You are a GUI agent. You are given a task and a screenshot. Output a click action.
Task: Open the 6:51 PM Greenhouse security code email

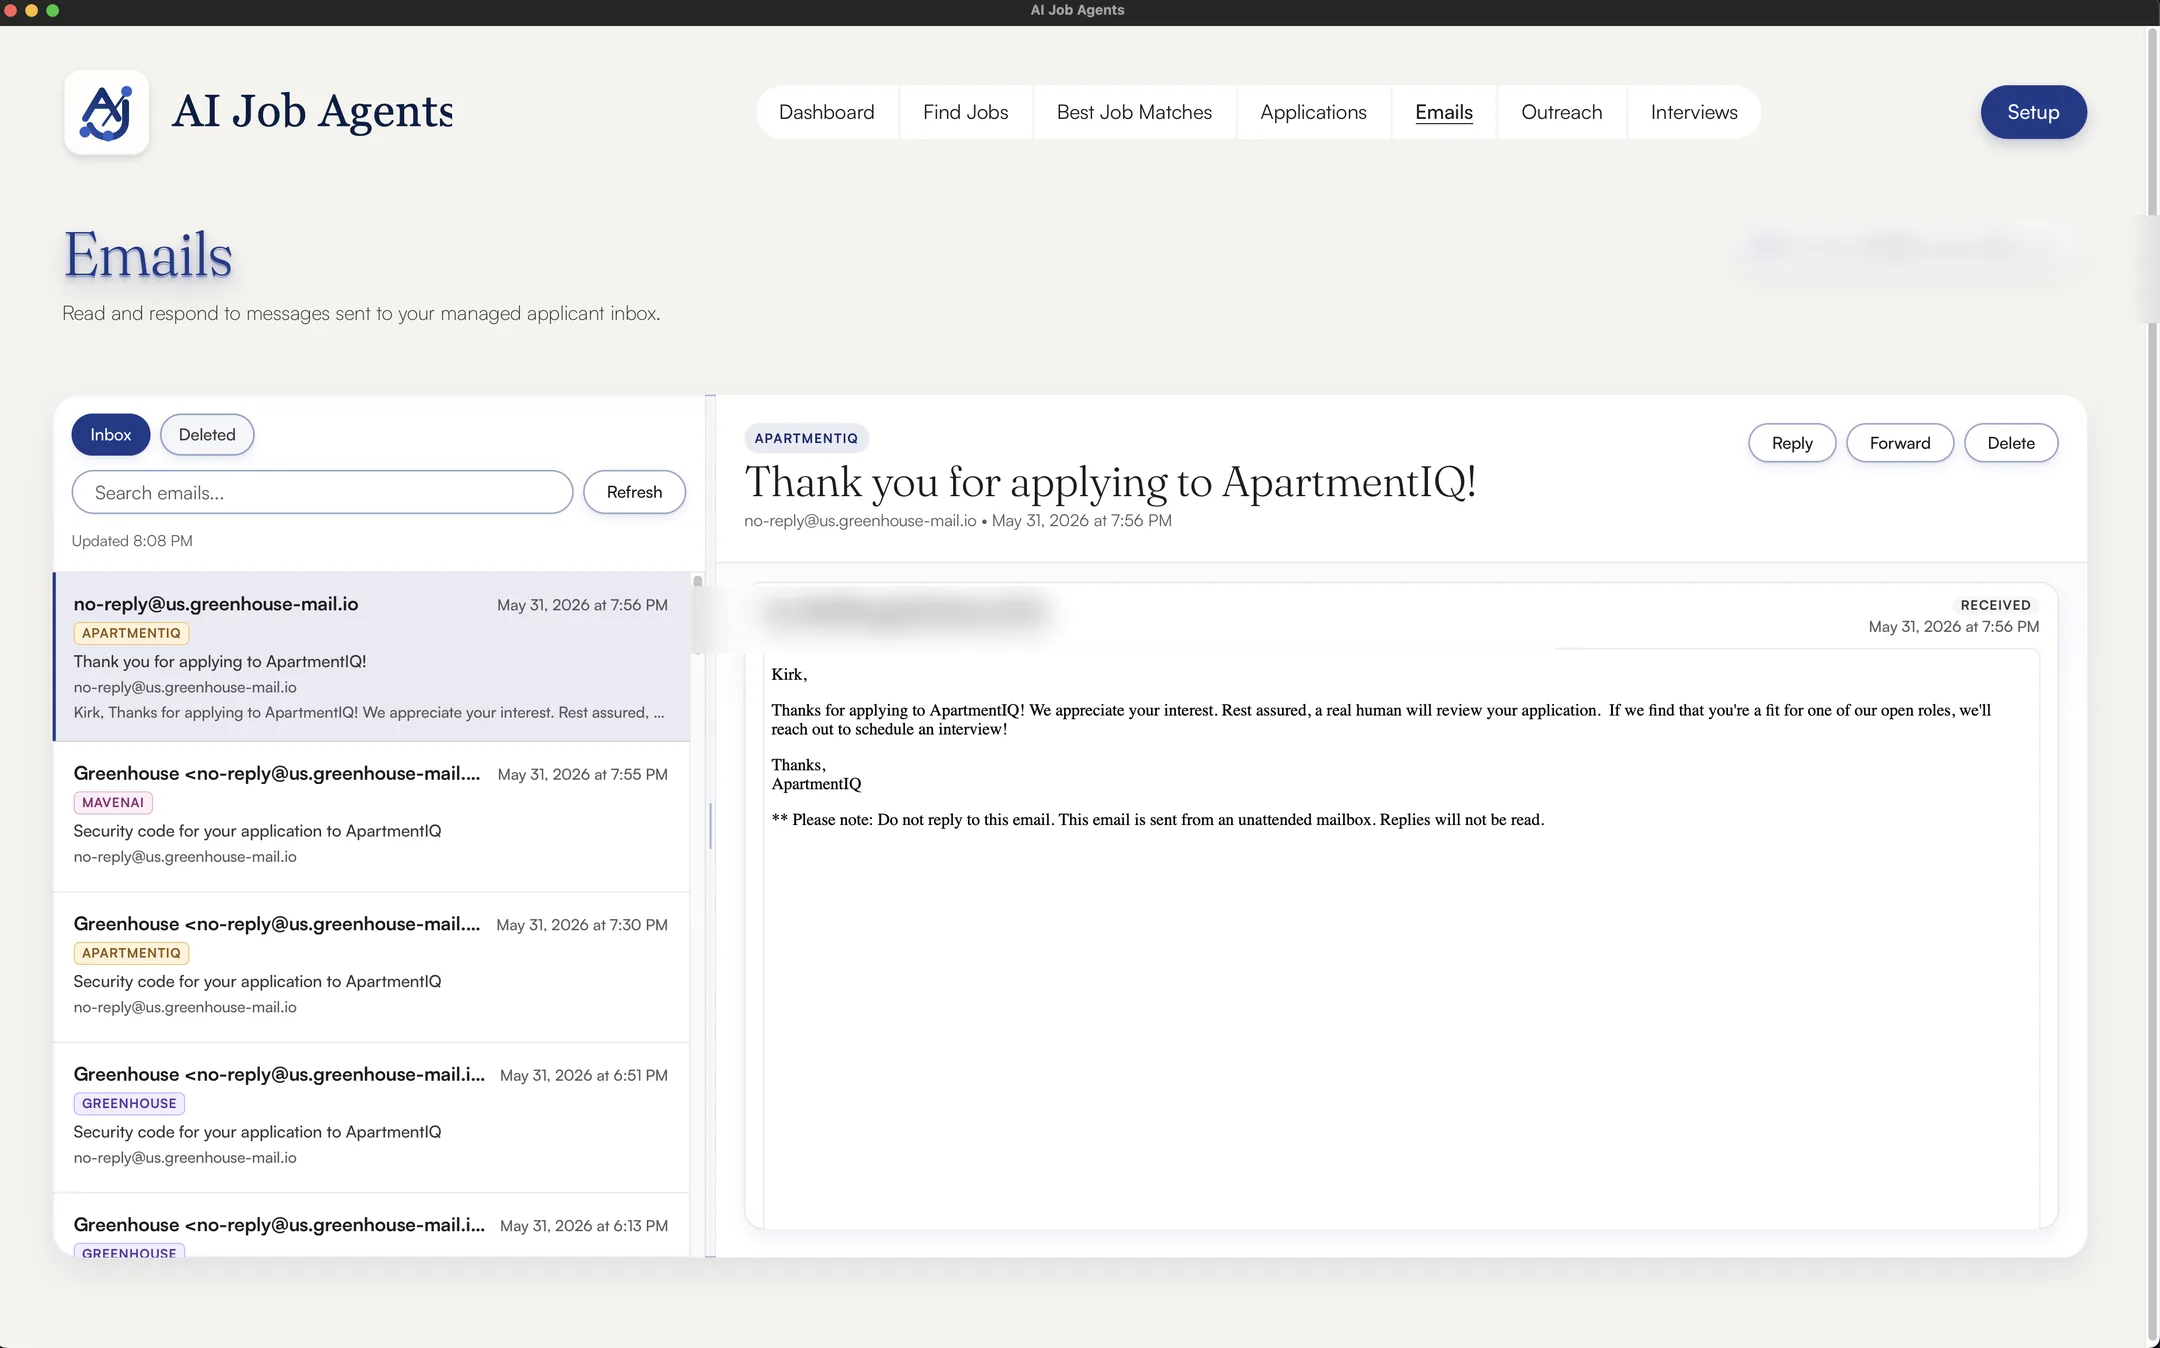point(371,1117)
